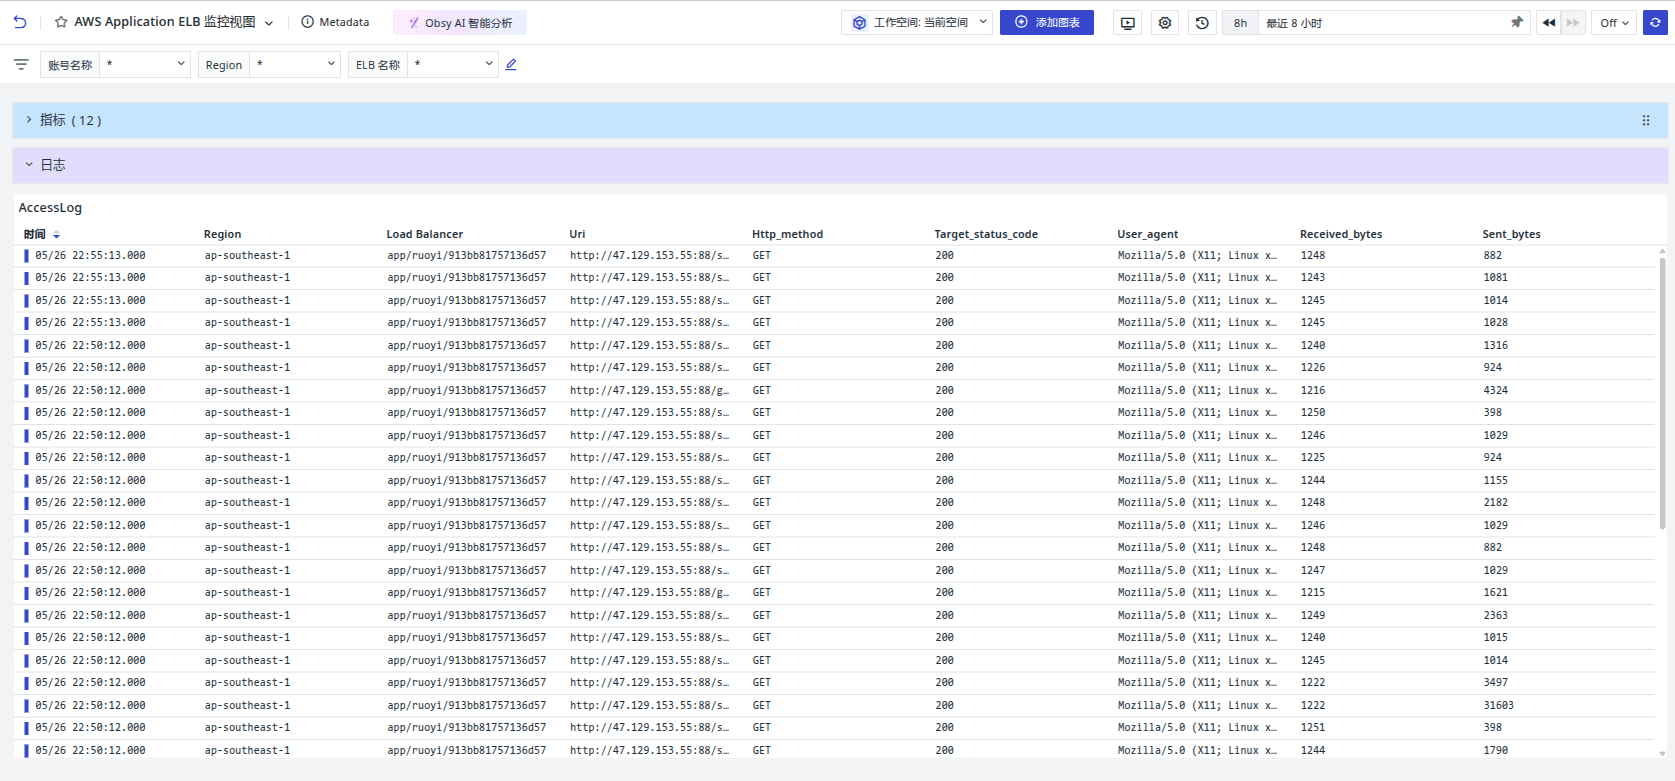Click the blue refresh button

point(1655,22)
